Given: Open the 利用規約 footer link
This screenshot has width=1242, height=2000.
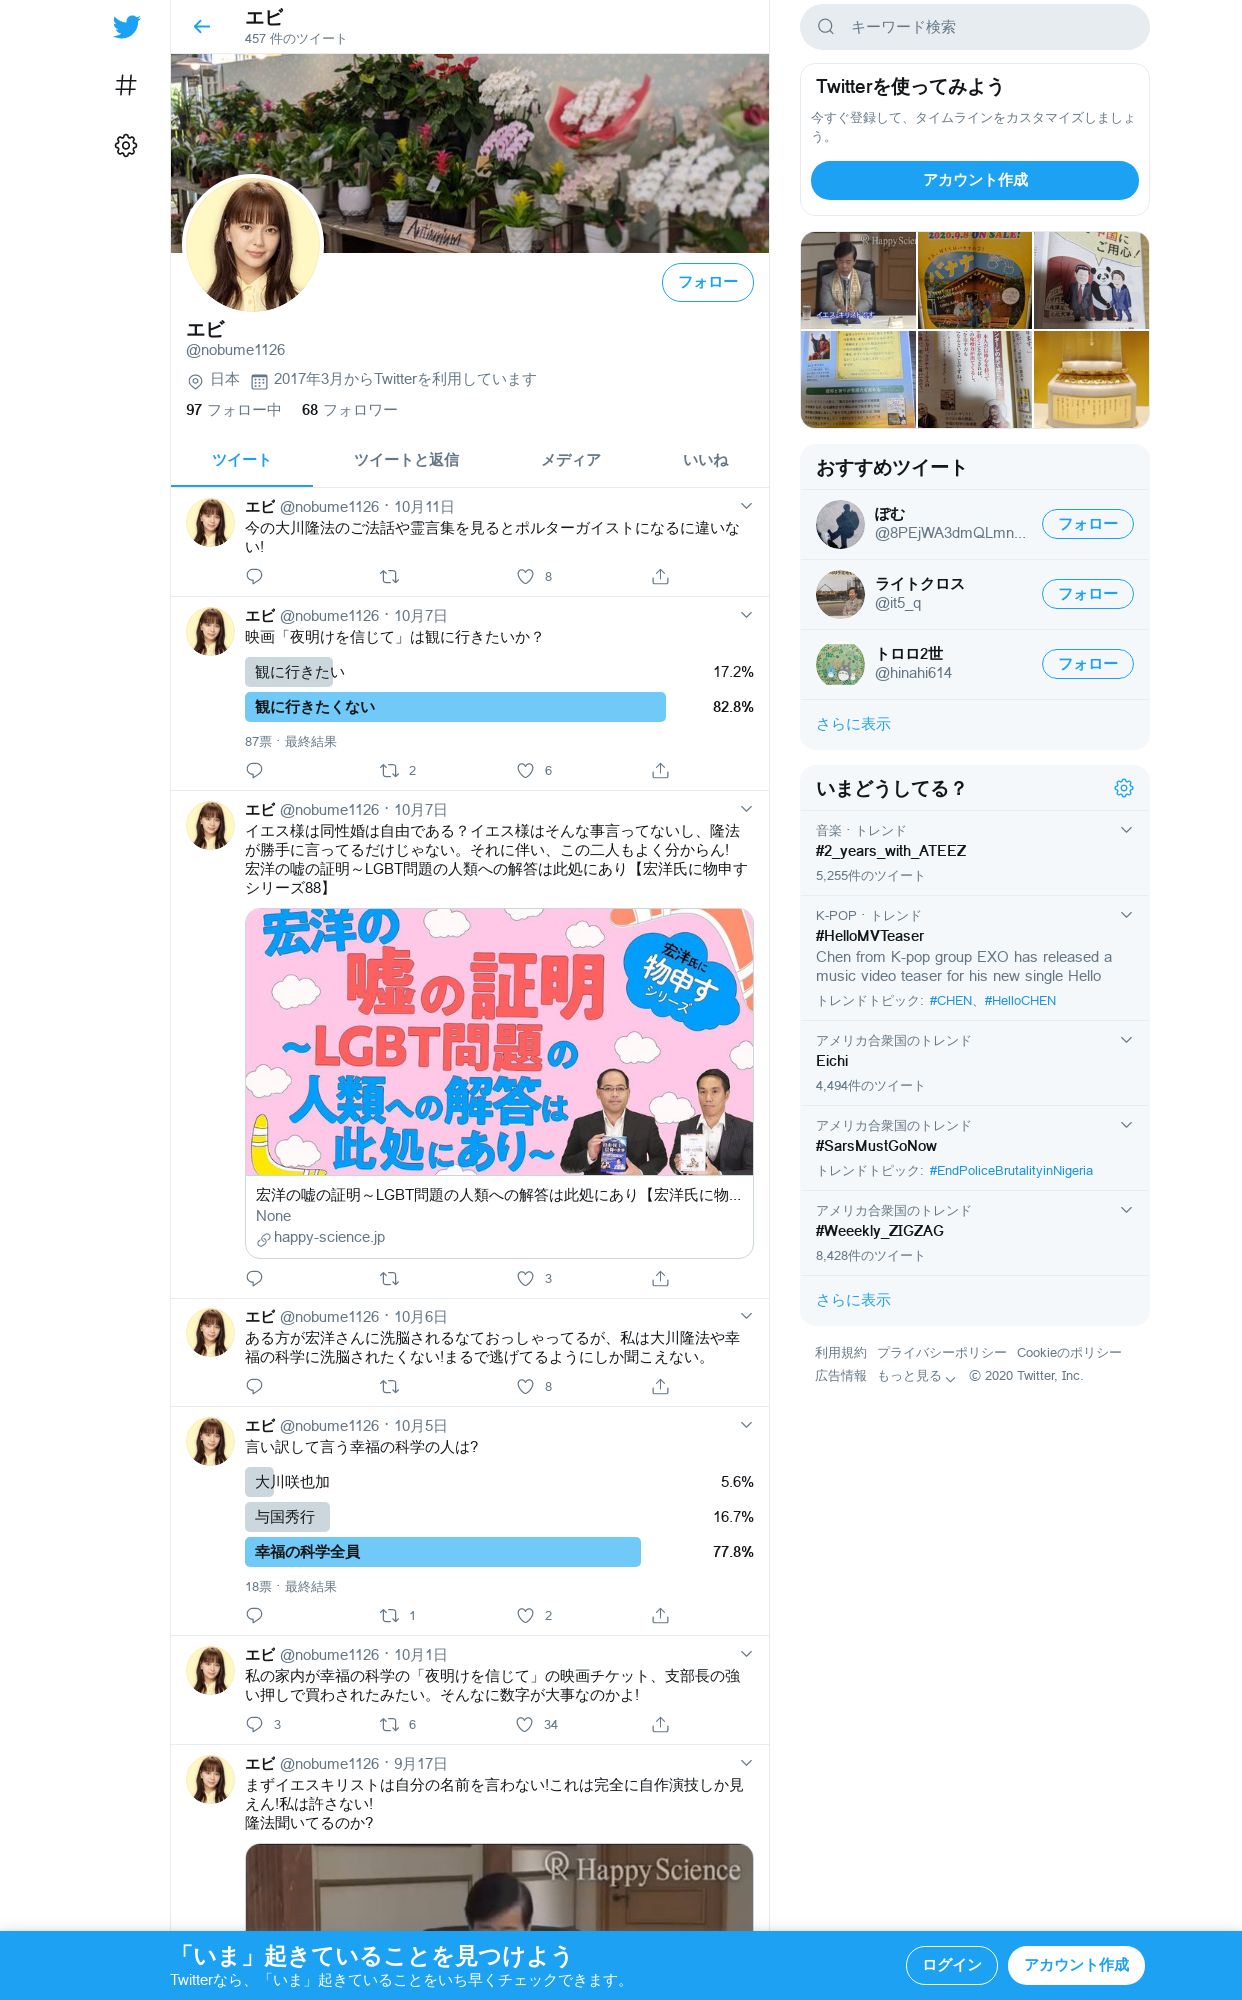Looking at the screenshot, I should point(841,1354).
